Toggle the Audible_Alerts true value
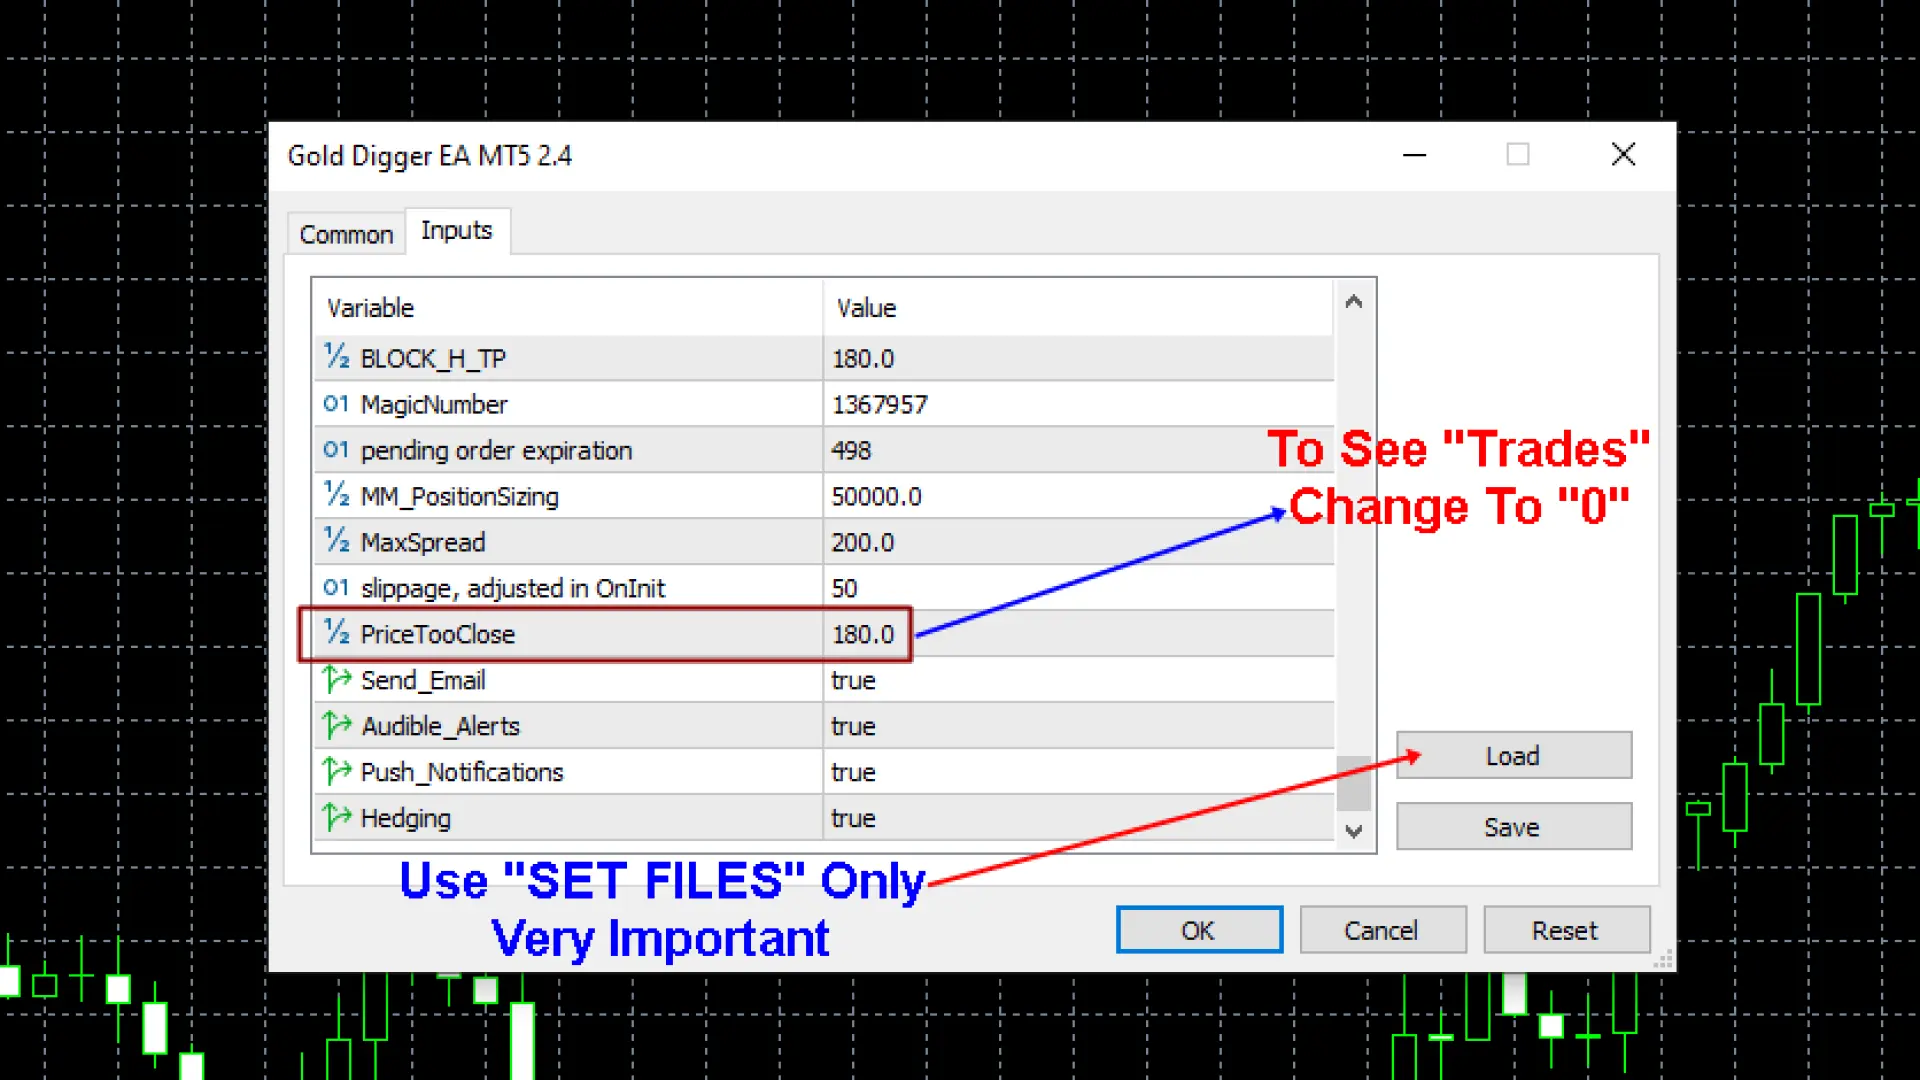The image size is (1920, 1080). point(853,726)
